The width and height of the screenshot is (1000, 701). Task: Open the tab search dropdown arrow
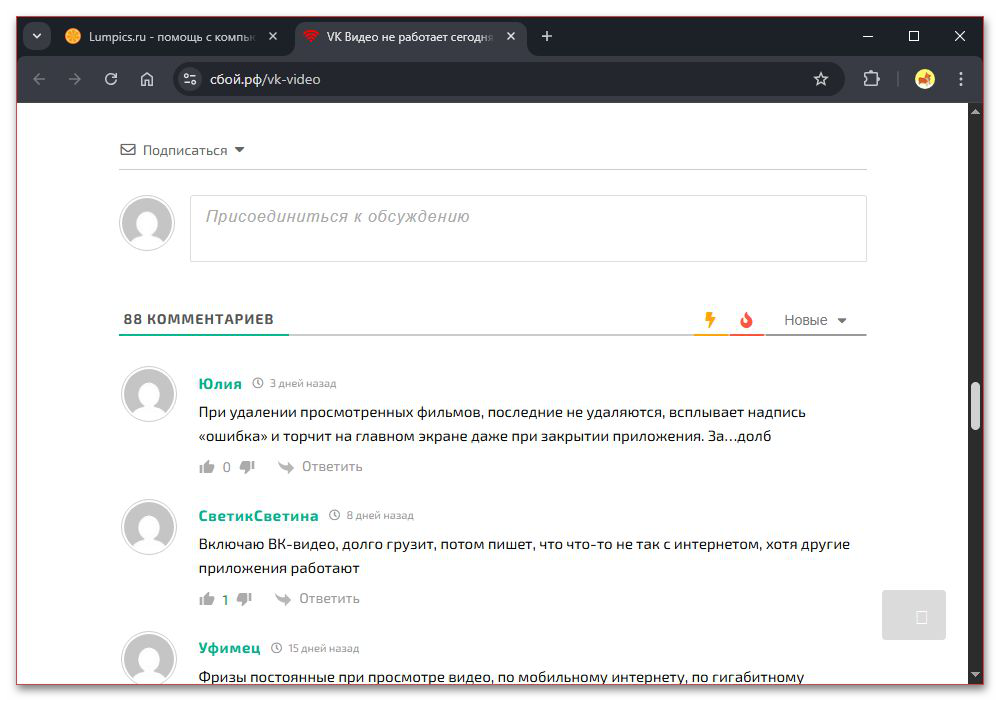37,36
